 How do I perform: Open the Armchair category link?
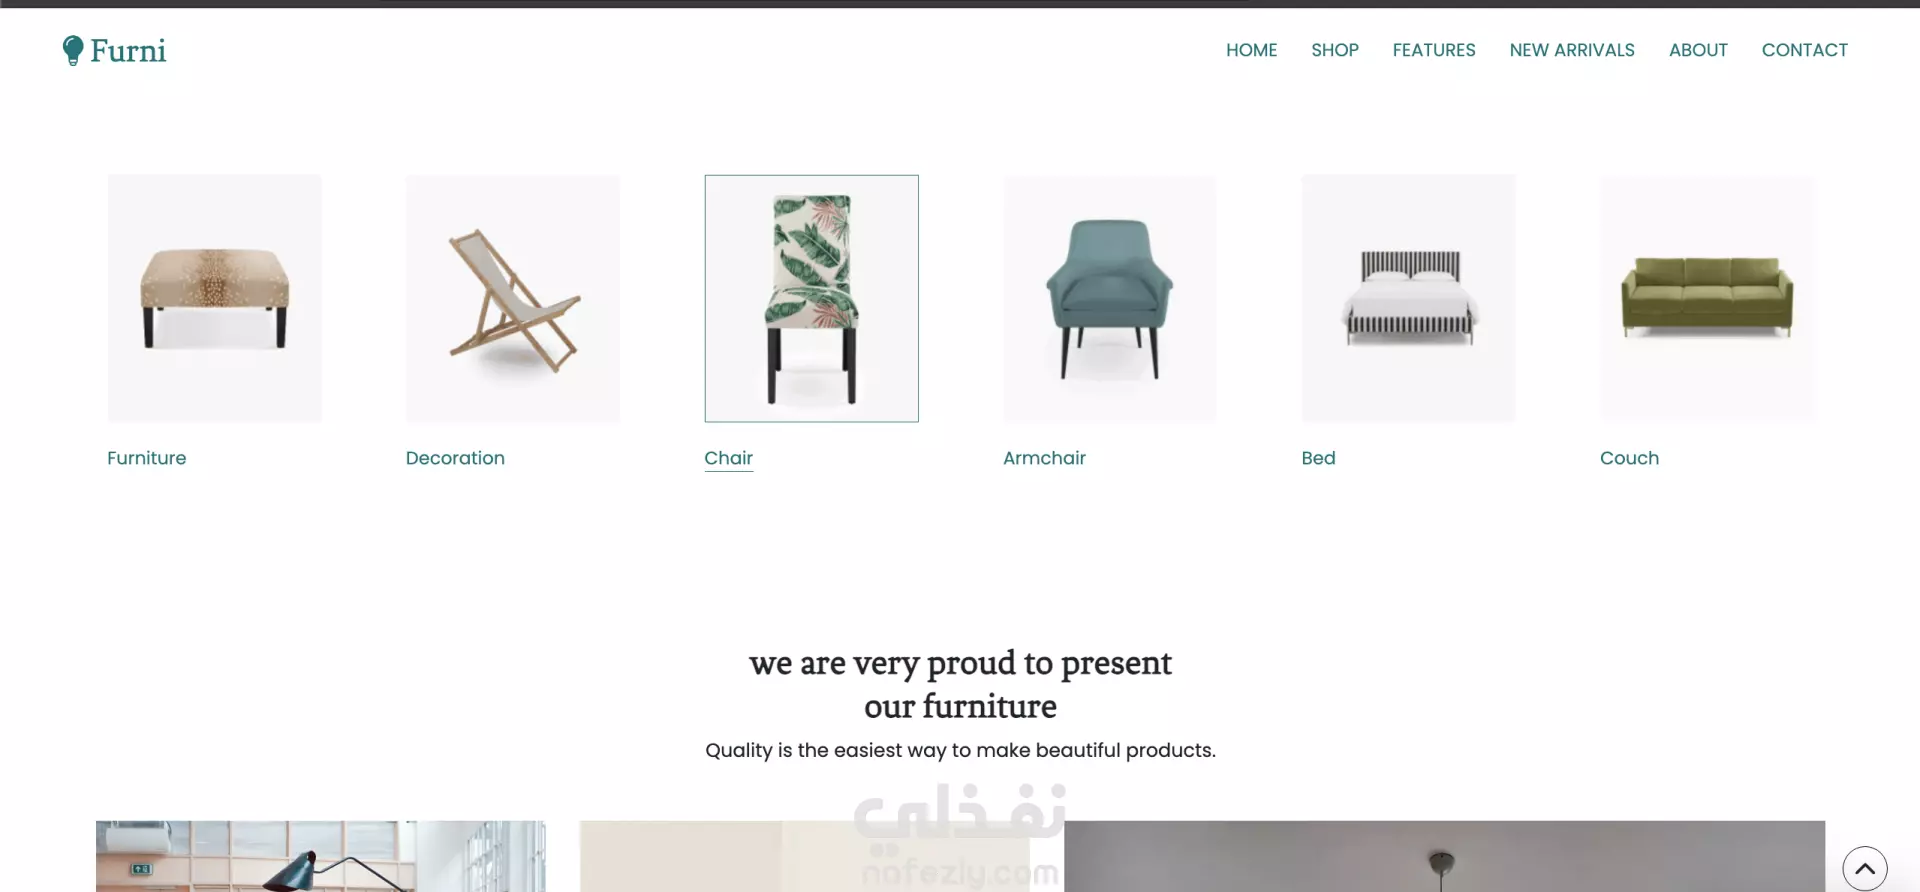click(x=1044, y=458)
